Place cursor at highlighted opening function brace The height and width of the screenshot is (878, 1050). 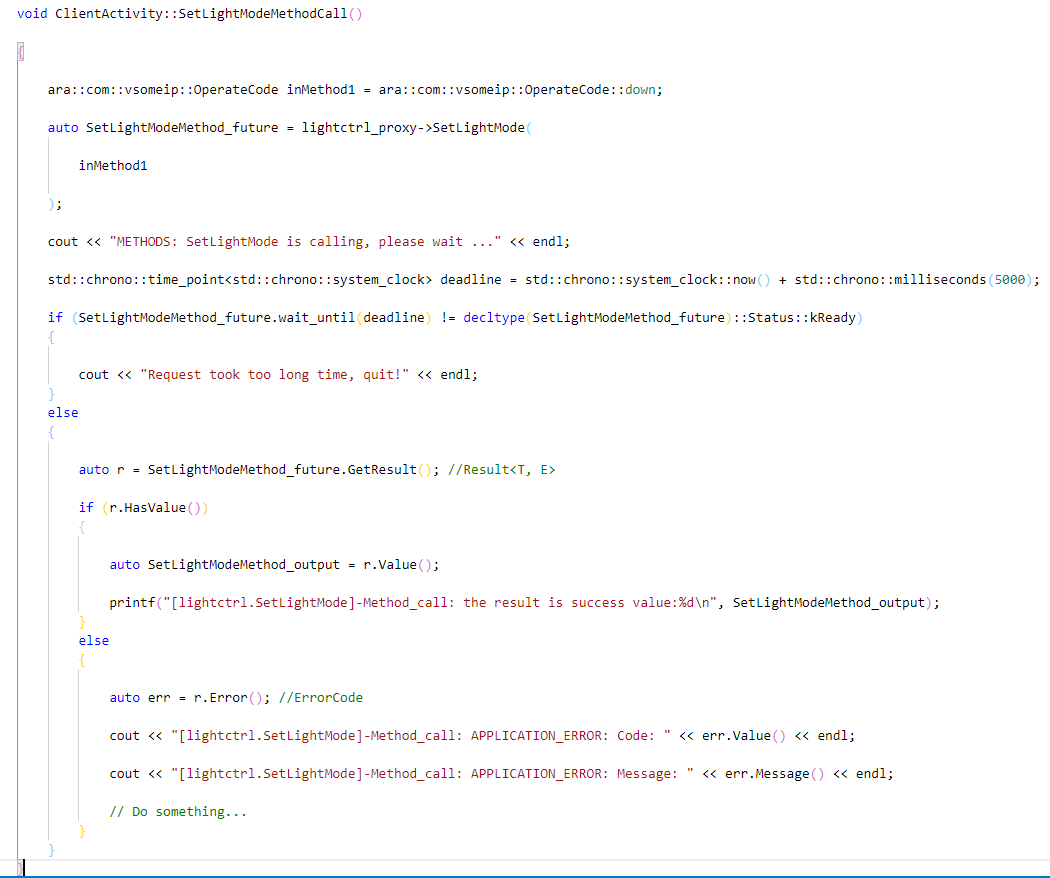20,51
